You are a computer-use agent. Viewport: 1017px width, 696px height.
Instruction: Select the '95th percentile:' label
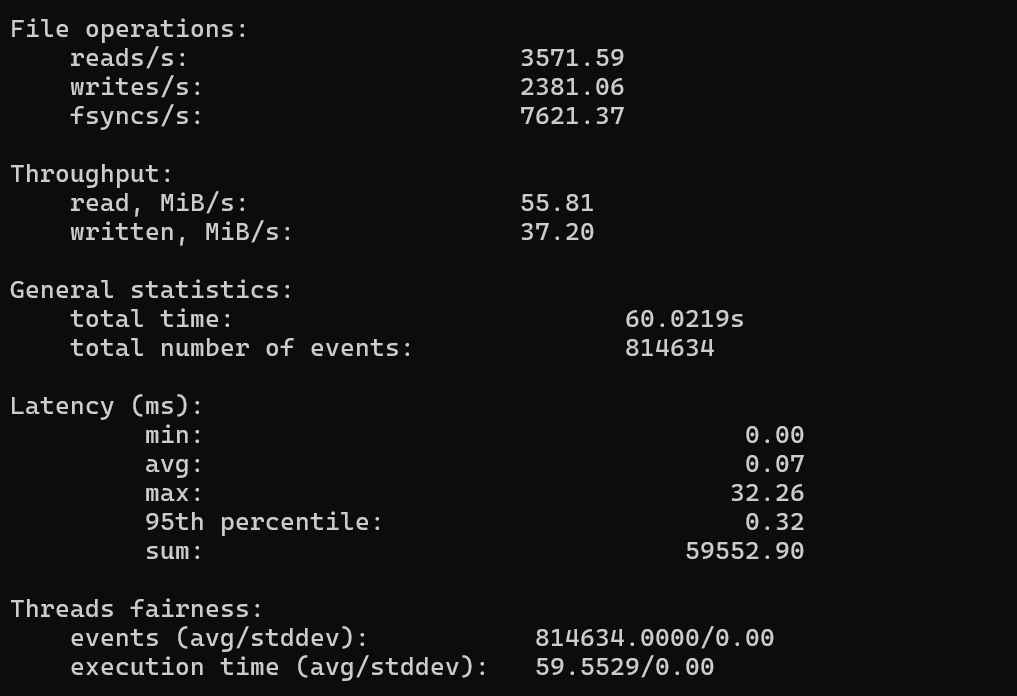[x=264, y=522]
